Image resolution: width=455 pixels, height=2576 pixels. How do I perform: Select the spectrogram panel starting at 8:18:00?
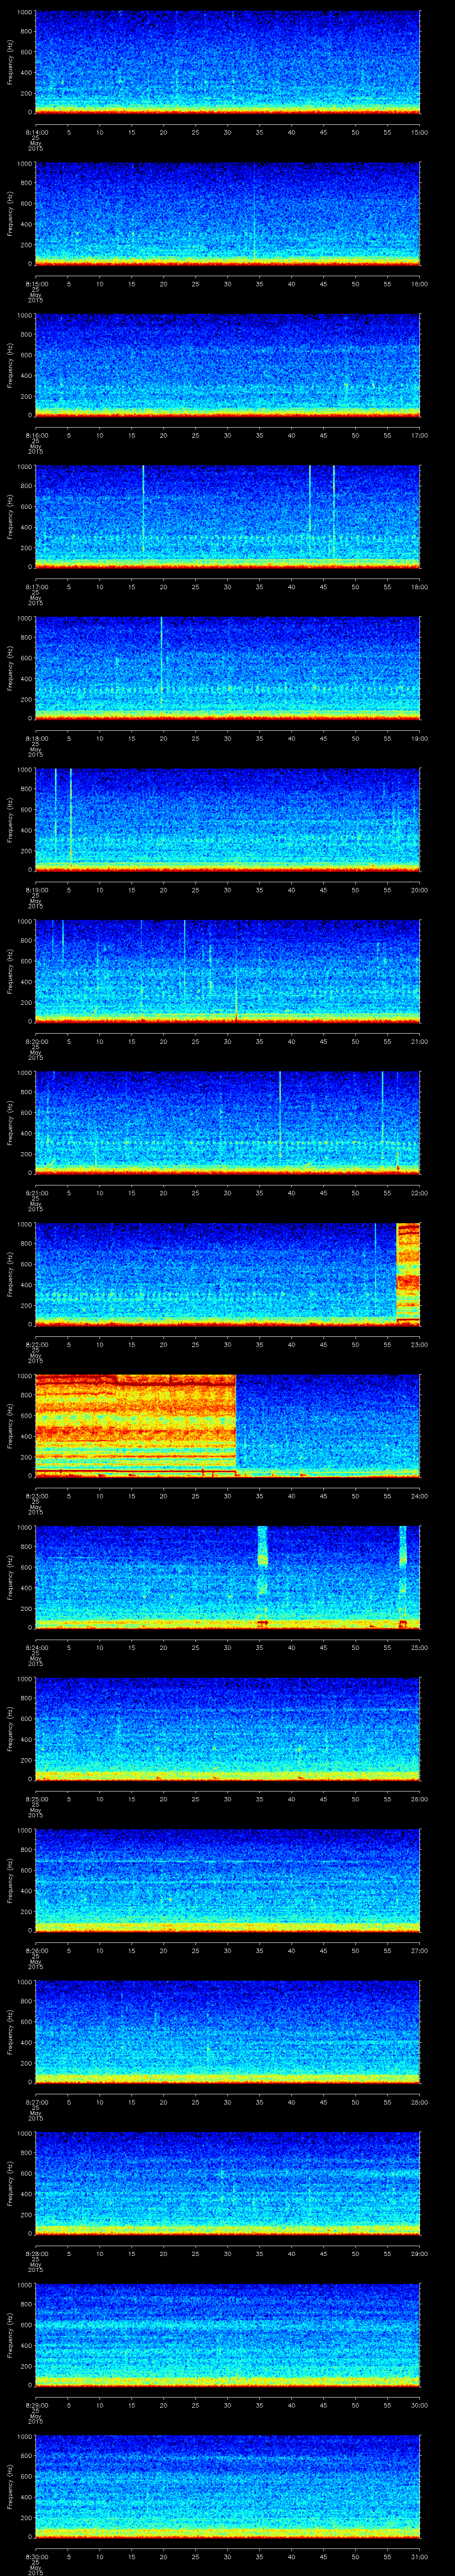pos(227,668)
